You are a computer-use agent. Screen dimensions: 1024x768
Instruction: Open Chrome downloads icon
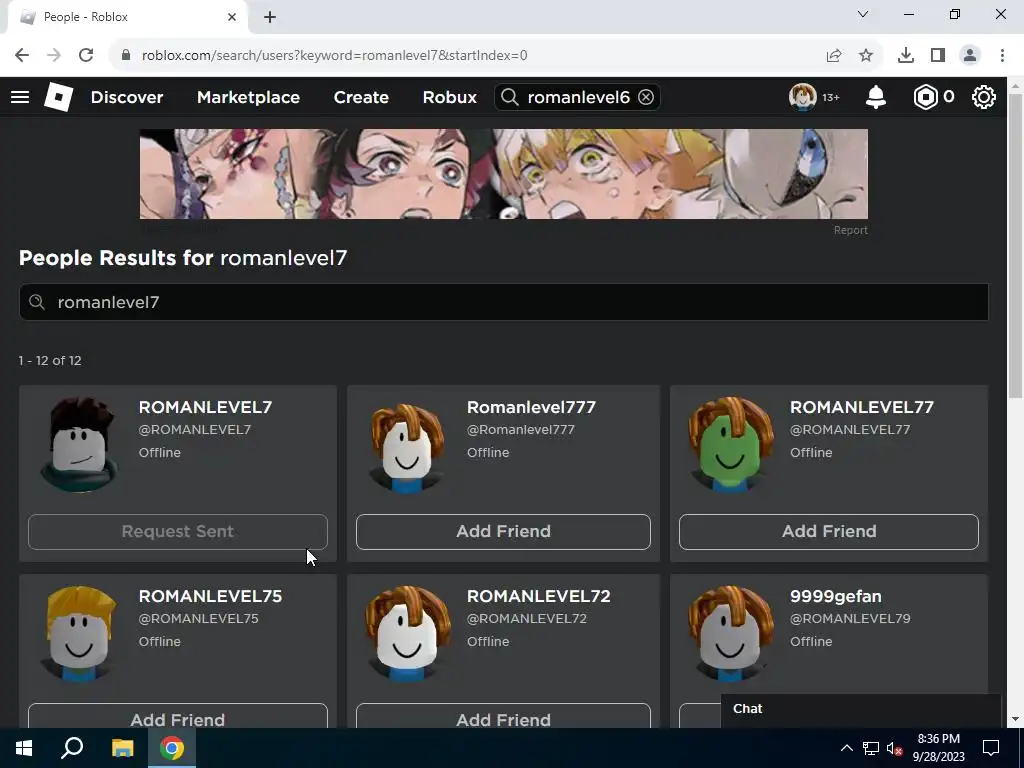(906, 56)
